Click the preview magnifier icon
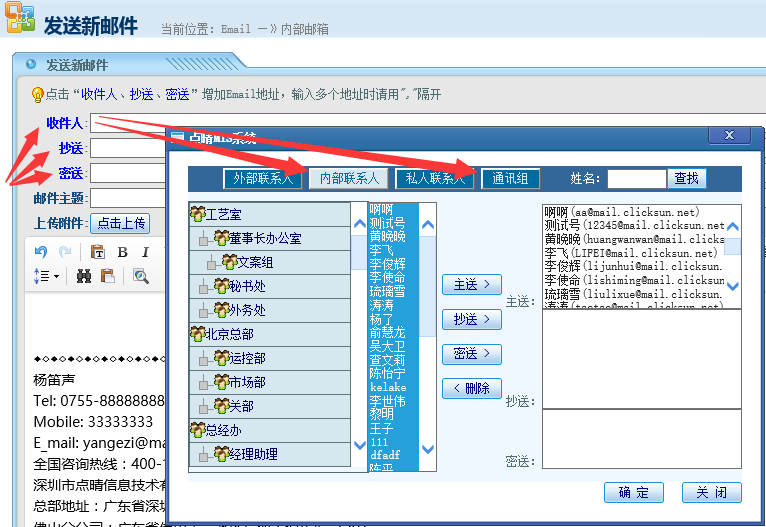 141,275
